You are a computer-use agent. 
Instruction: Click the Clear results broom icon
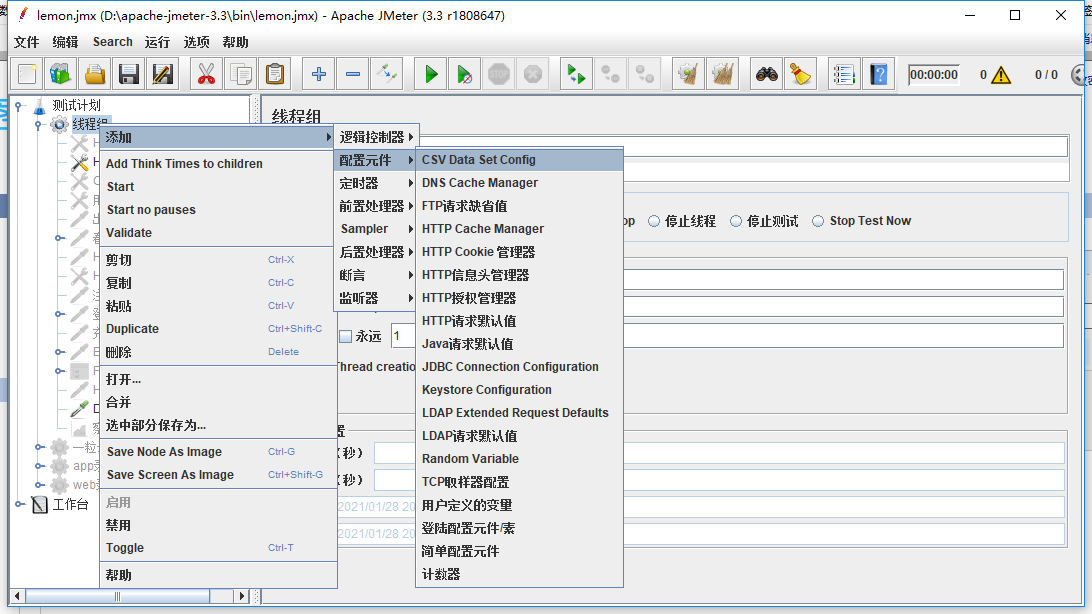tap(688, 74)
